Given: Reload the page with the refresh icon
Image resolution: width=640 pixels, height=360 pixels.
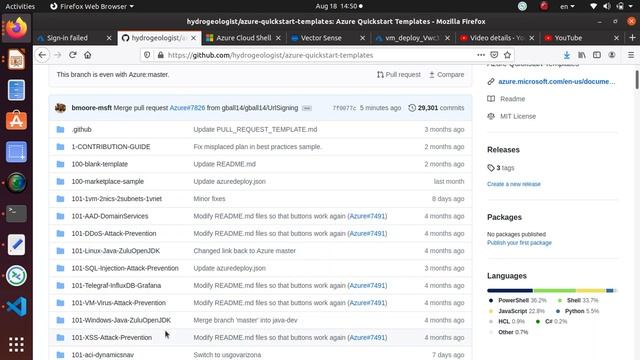Looking at the screenshot, I should (73, 55).
